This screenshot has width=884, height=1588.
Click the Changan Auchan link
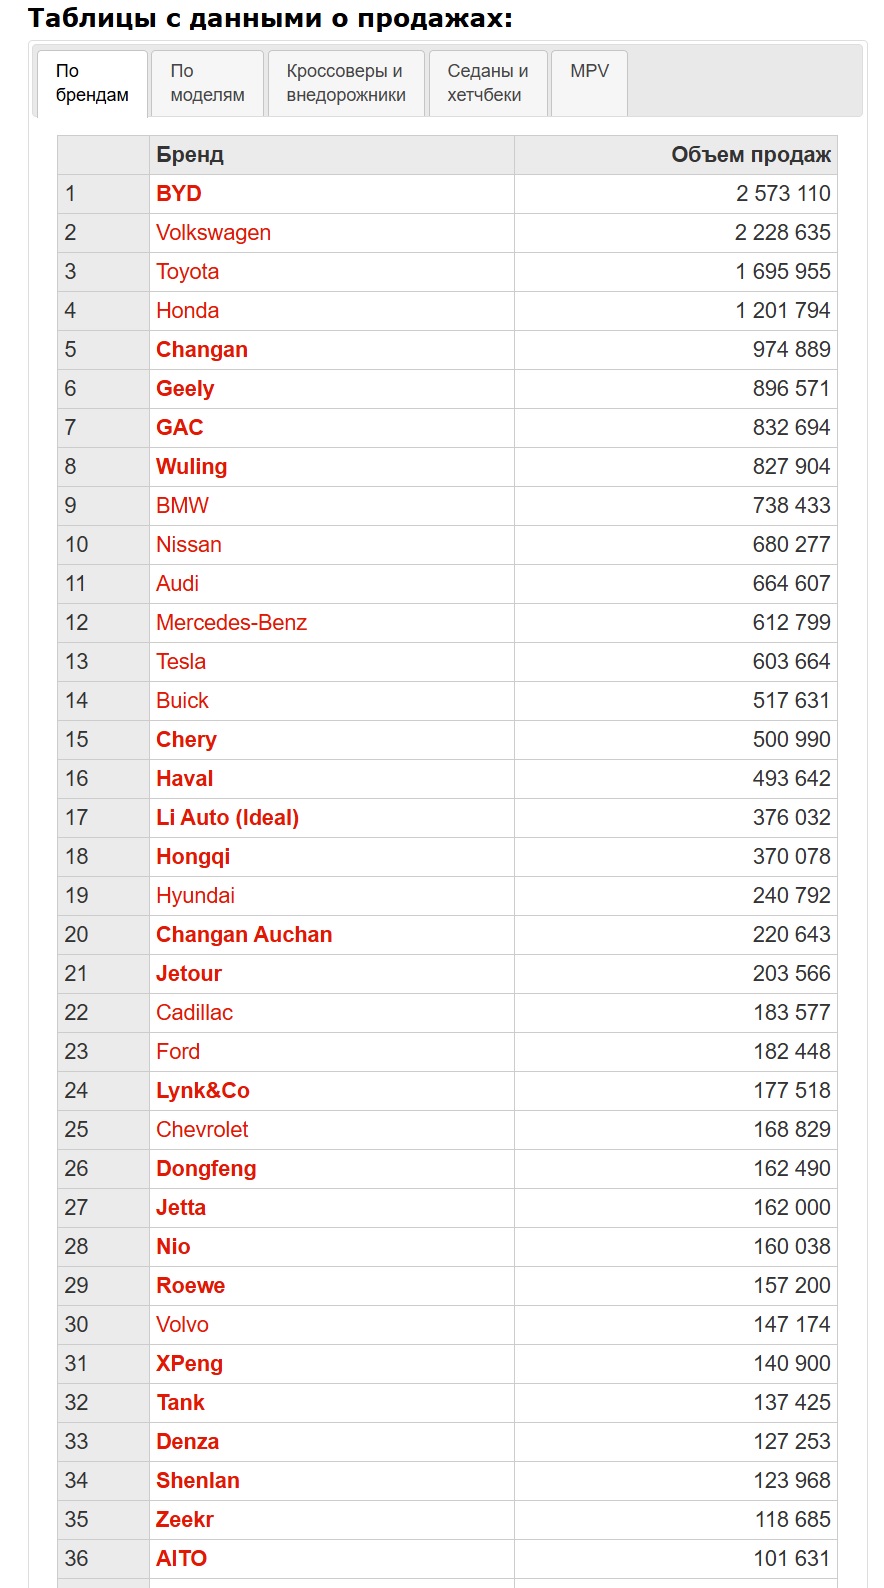point(244,935)
